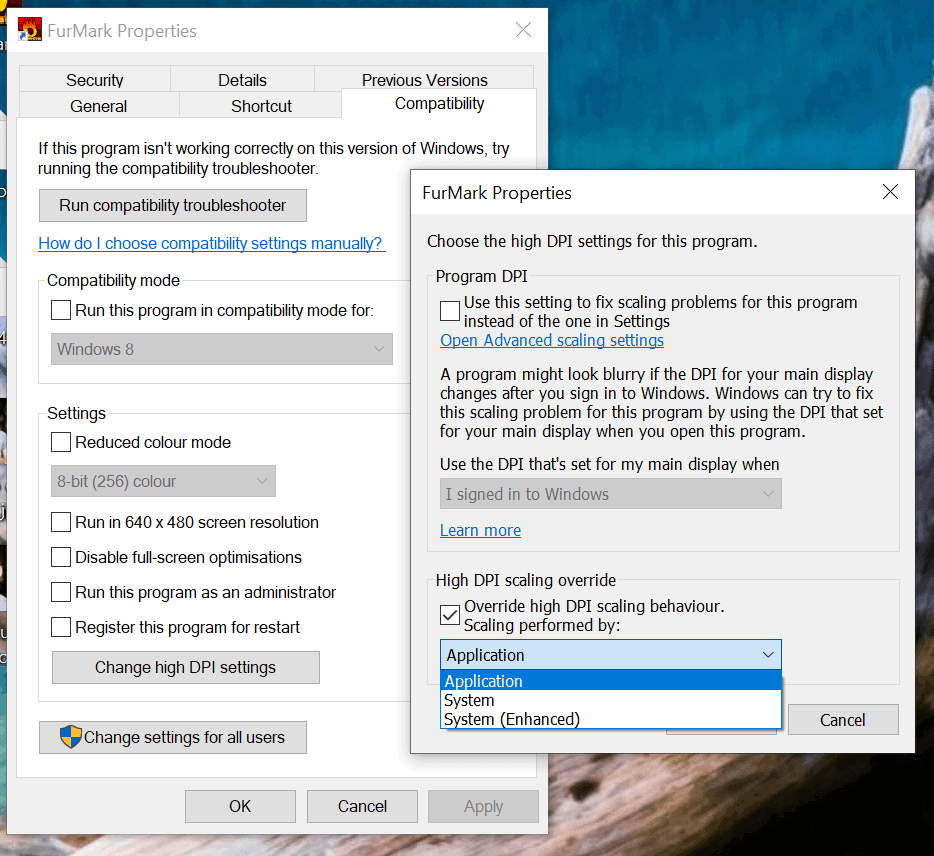Select Application in the scaling list

coord(611,681)
